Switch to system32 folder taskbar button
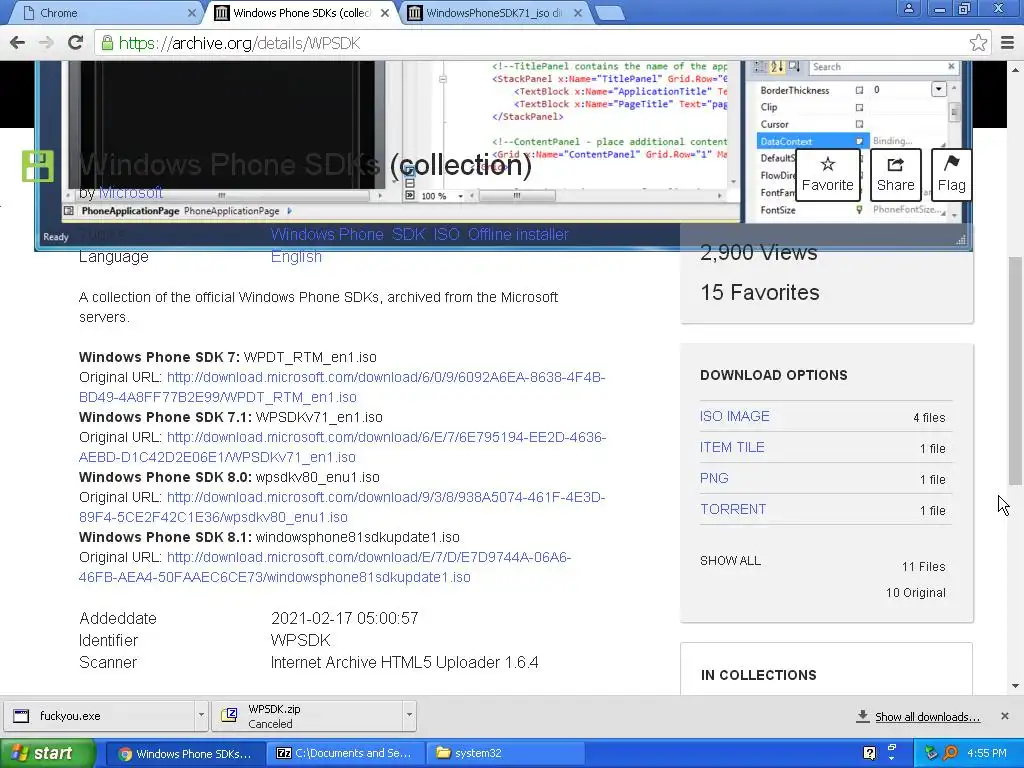Viewport: 1024px width, 768px height. (x=504, y=754)
